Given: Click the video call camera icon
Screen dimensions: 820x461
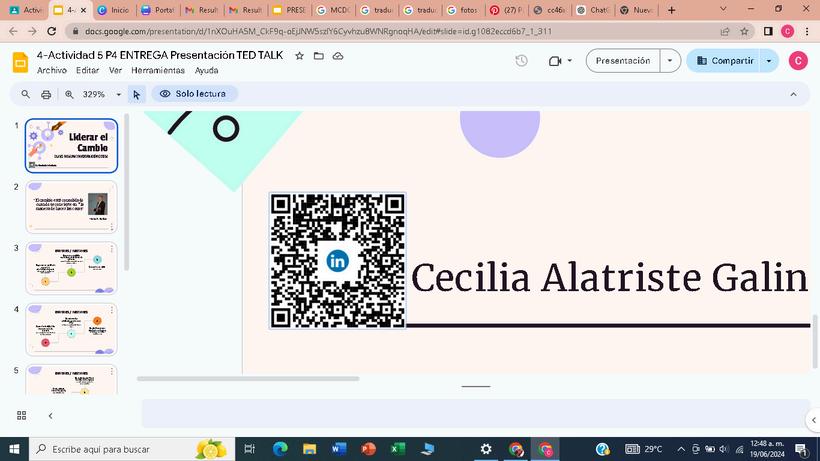Looking at the screenshot, I should point(555,61).
